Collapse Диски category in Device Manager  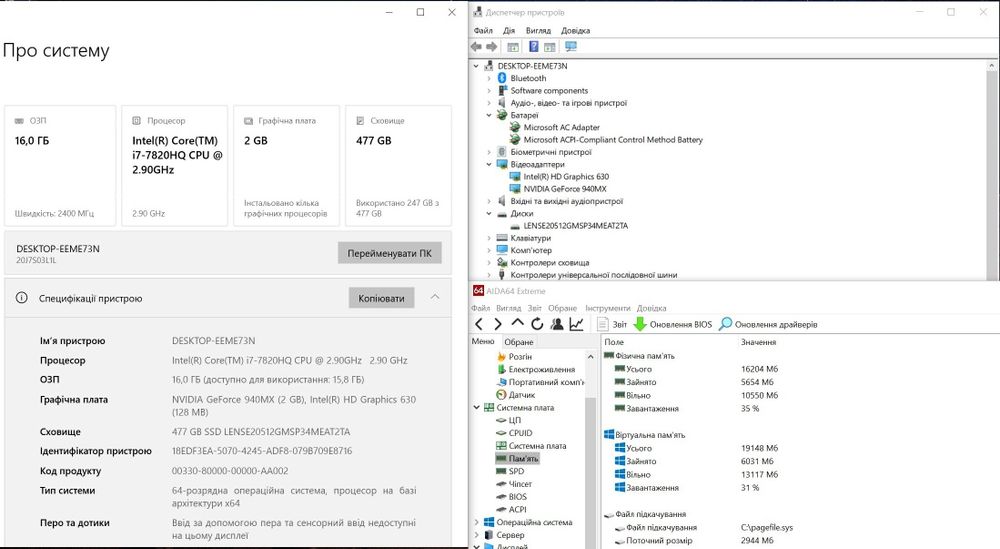489,214
